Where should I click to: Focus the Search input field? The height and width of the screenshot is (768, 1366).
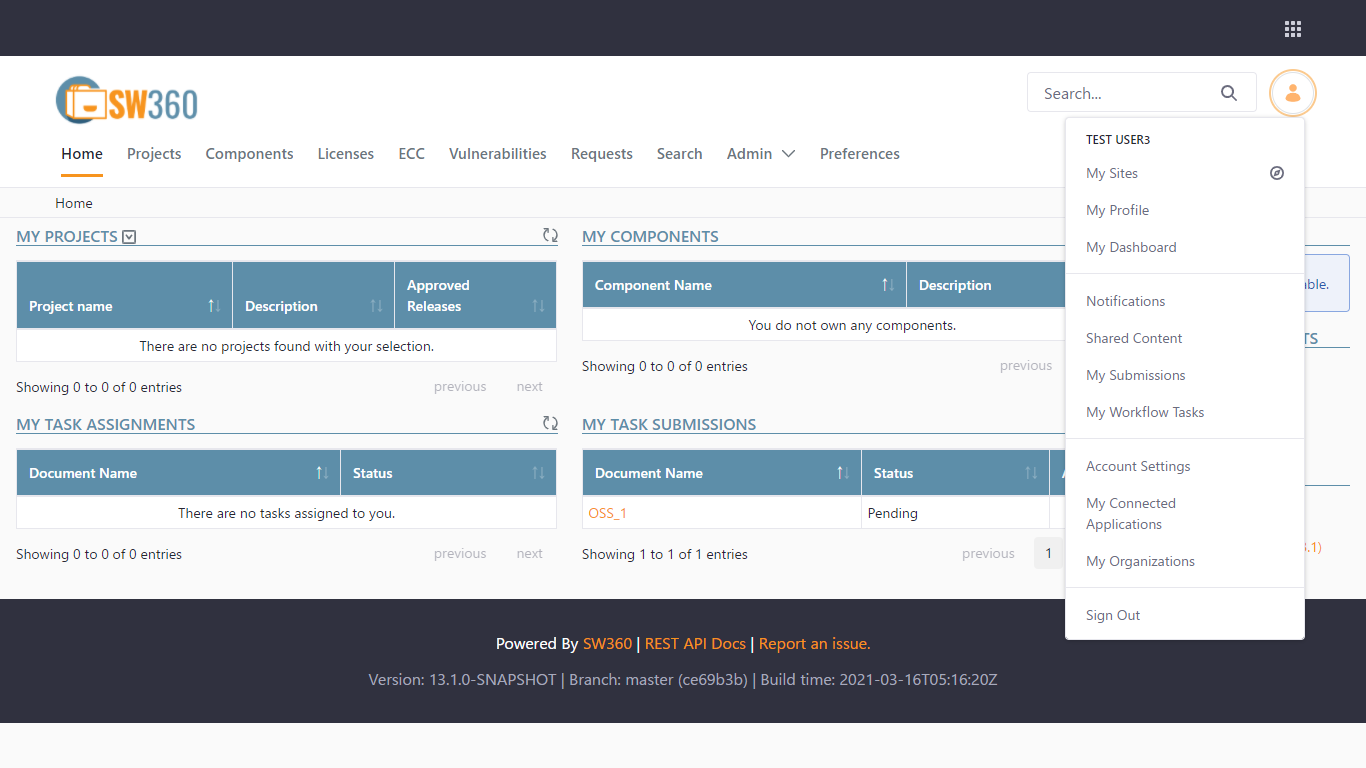(x=1124, y=93)
